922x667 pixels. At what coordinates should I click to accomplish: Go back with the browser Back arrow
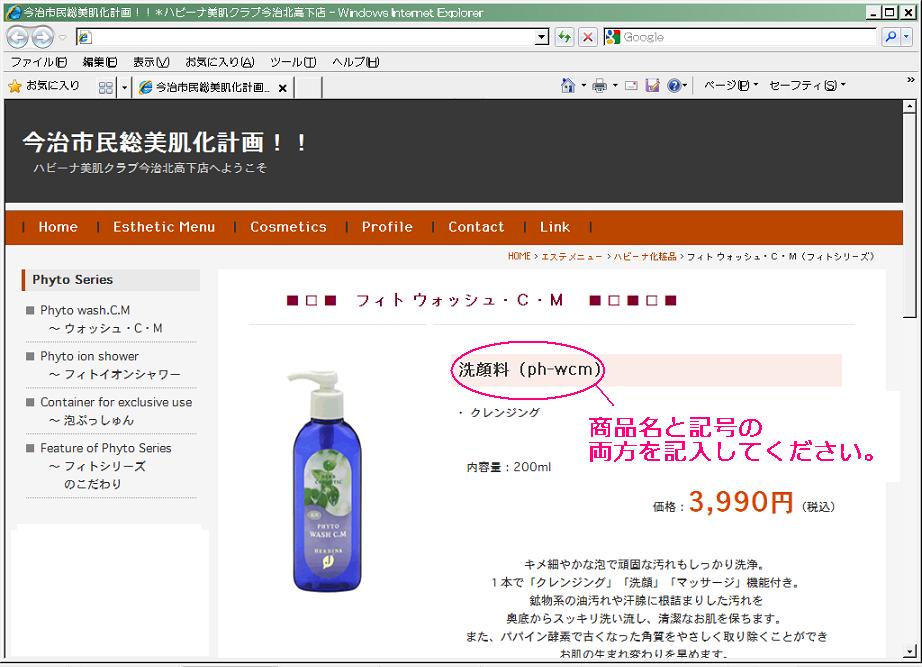coord(18,37)
